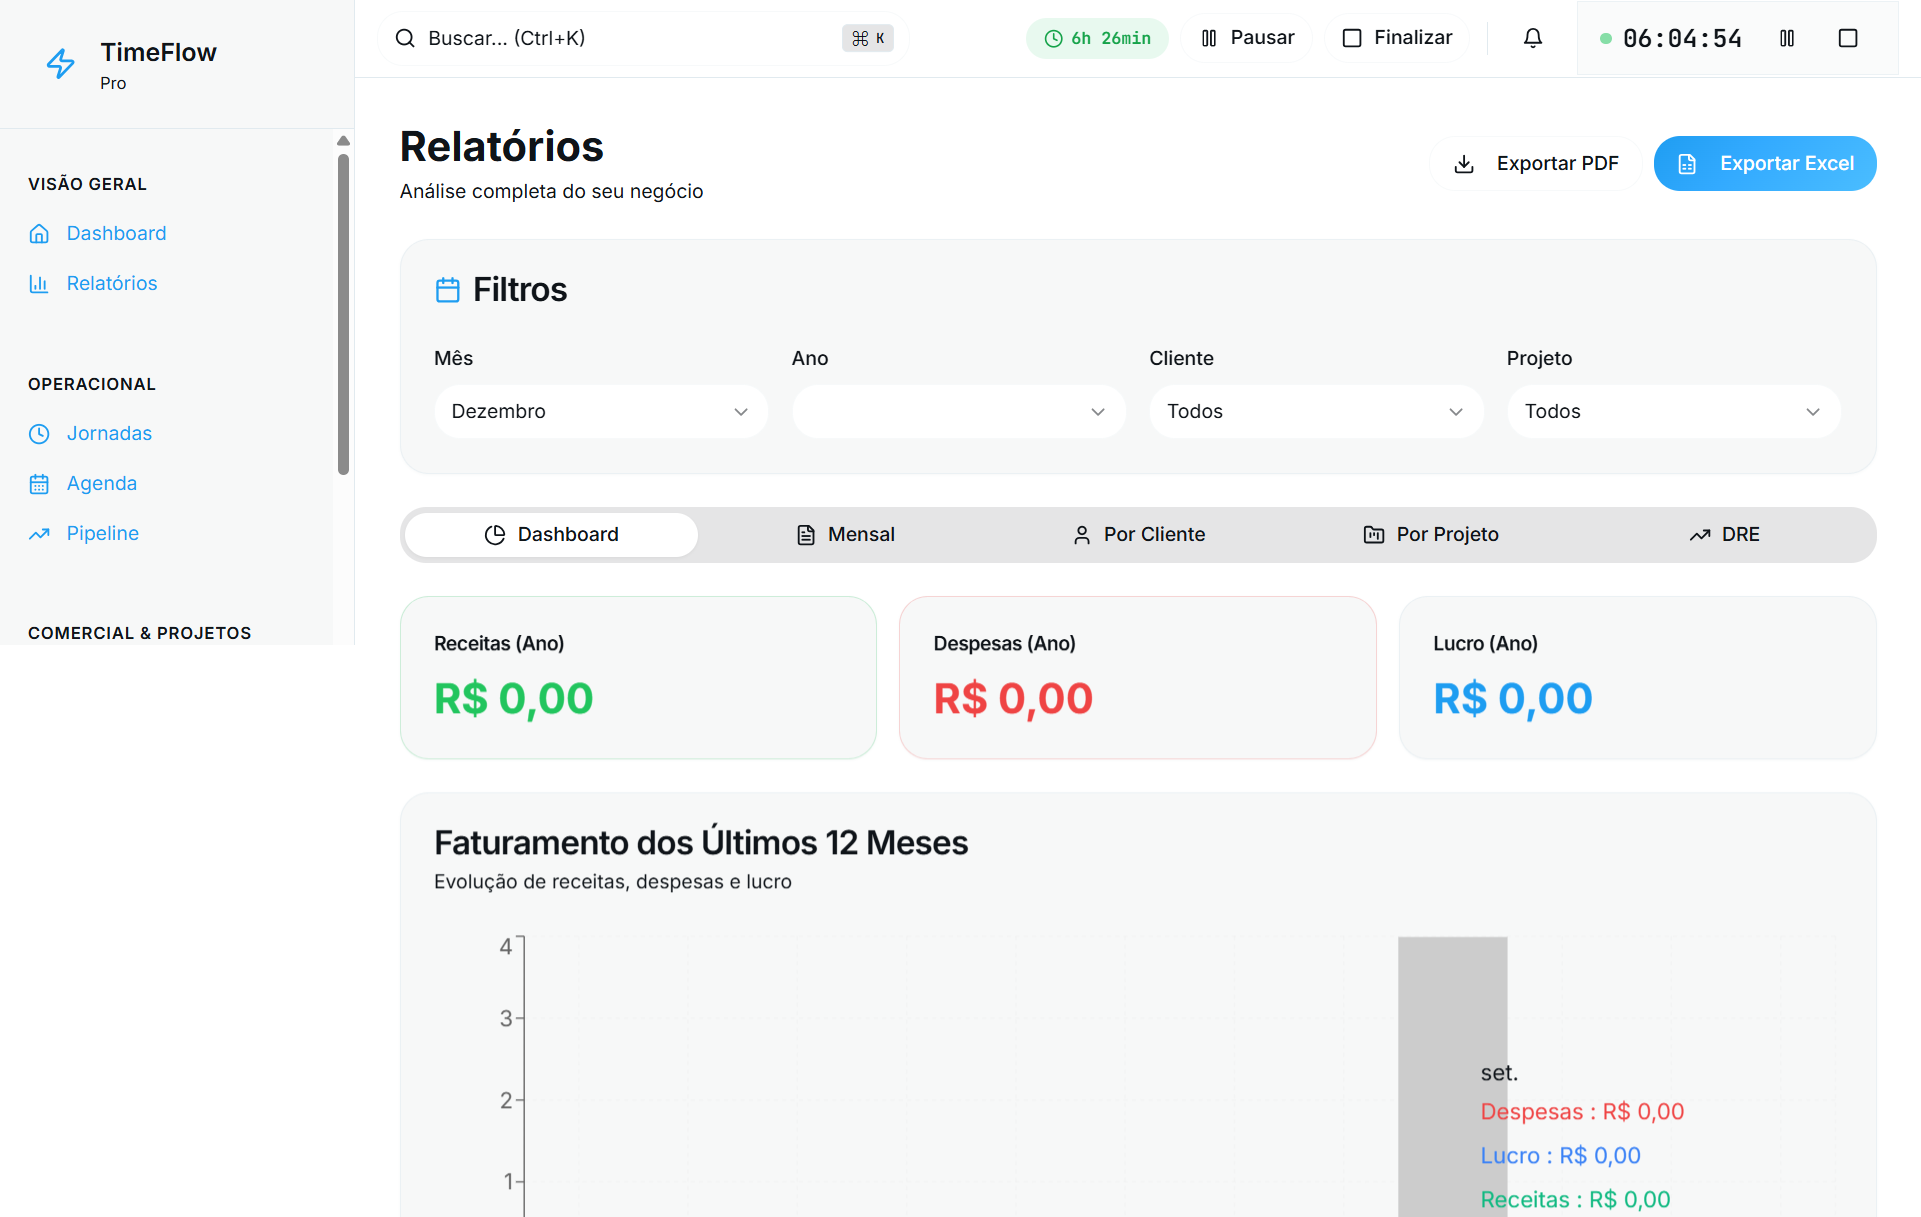Switch to the Por Cliente tab

click(1138, 534)
